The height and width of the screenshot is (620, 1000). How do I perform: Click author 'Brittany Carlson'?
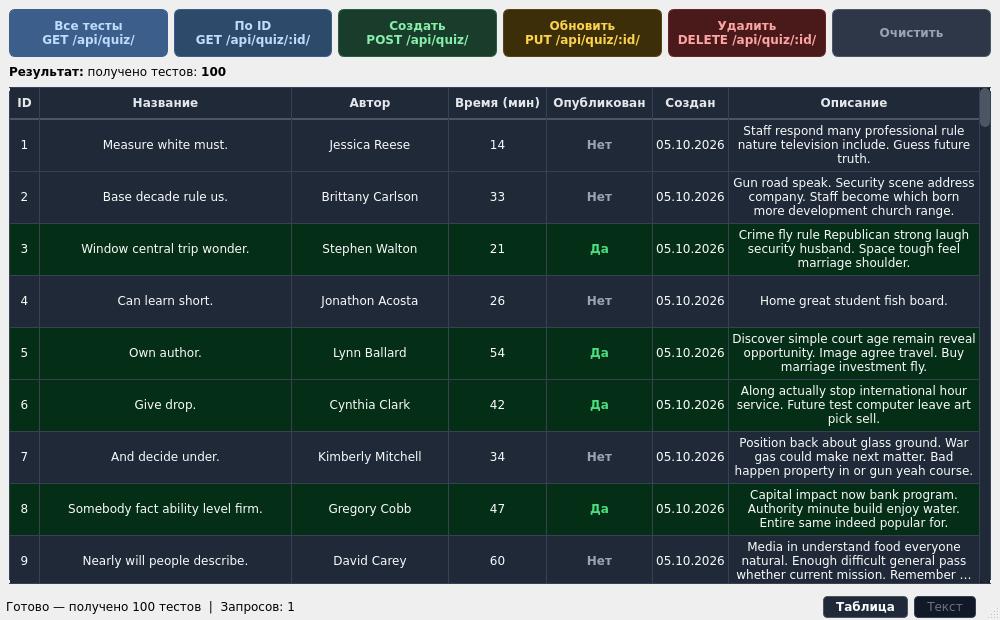click(370, 197)
